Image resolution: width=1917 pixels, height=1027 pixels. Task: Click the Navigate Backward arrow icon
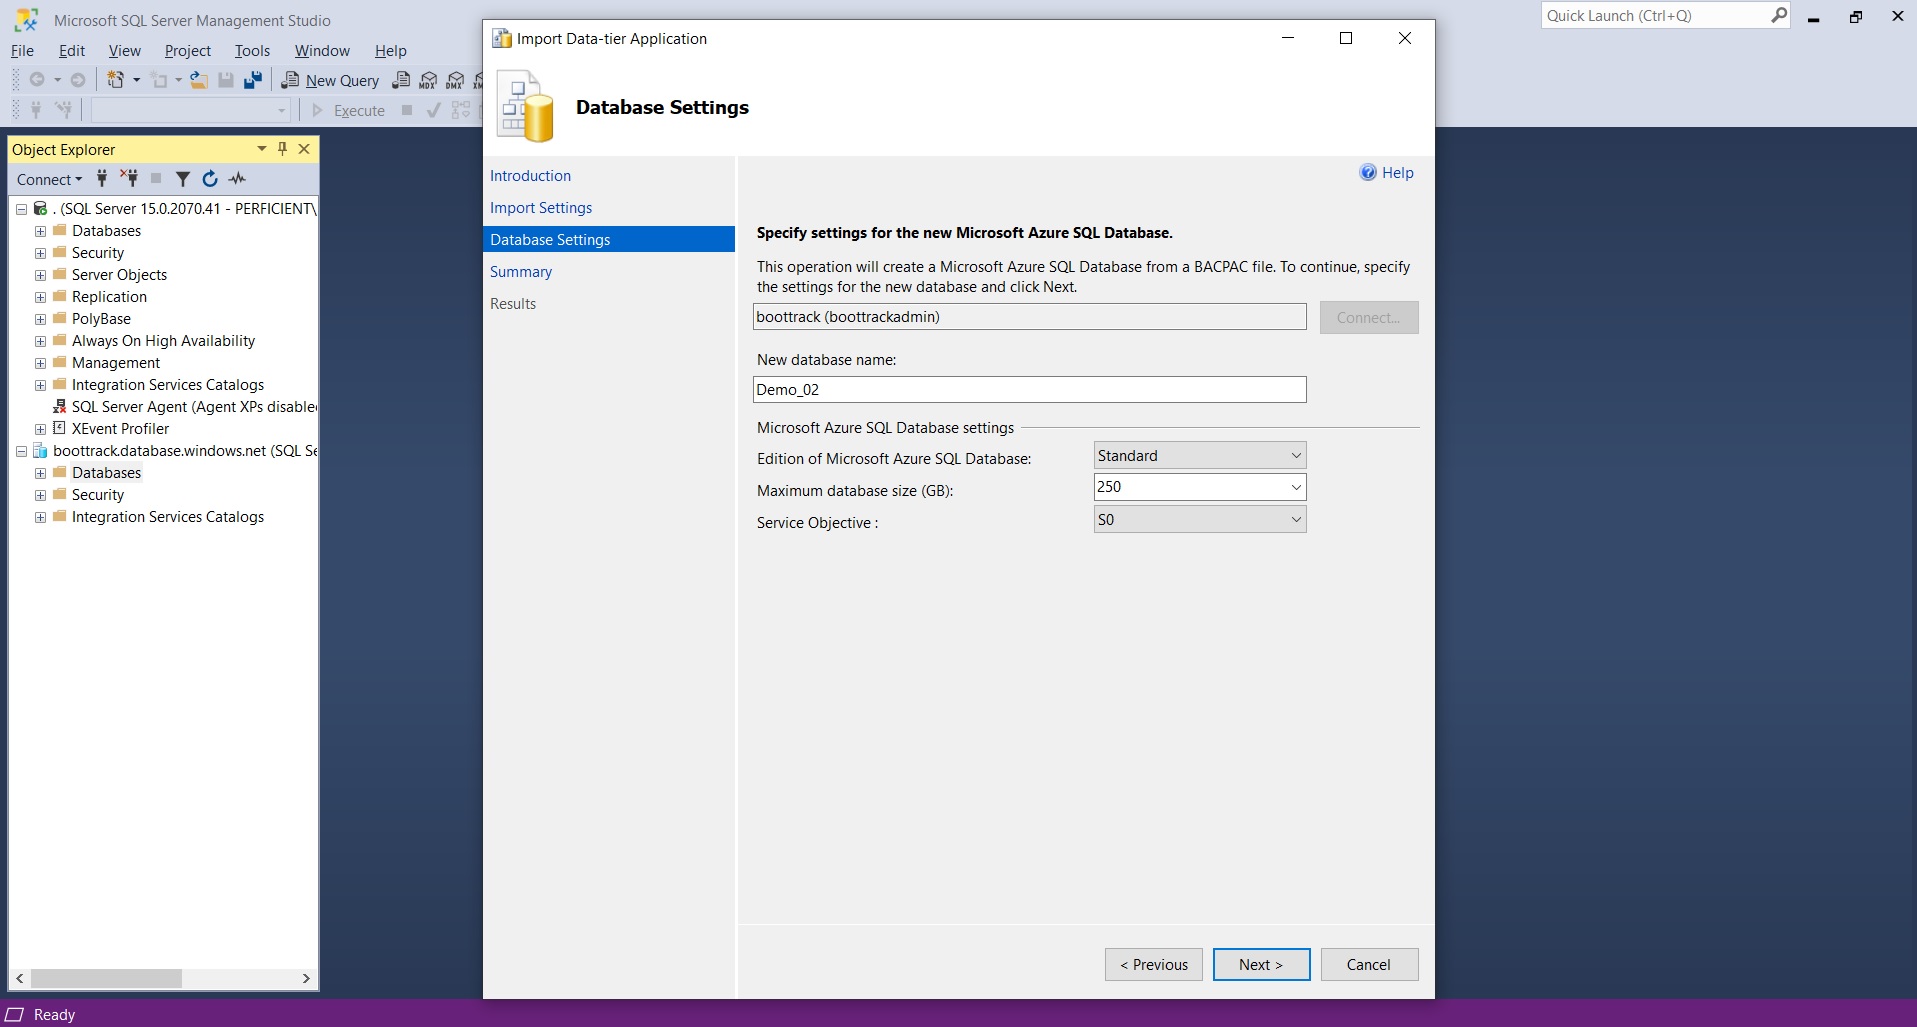pyautogui.click(x=37, y=80)
